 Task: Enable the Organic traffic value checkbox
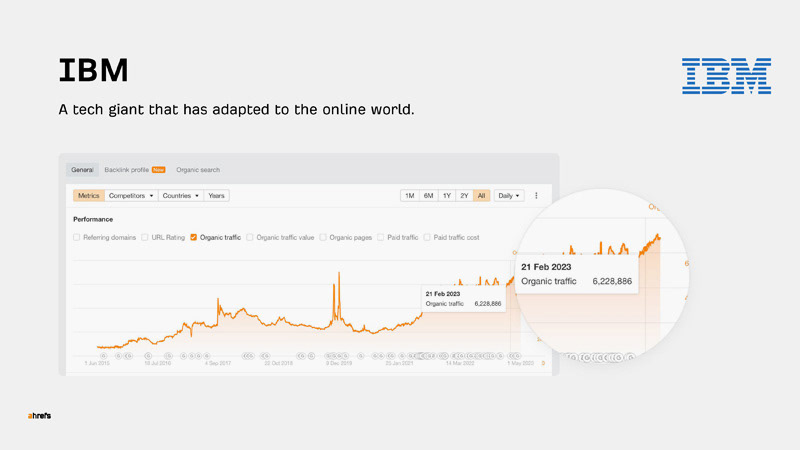tap(249, 237)
